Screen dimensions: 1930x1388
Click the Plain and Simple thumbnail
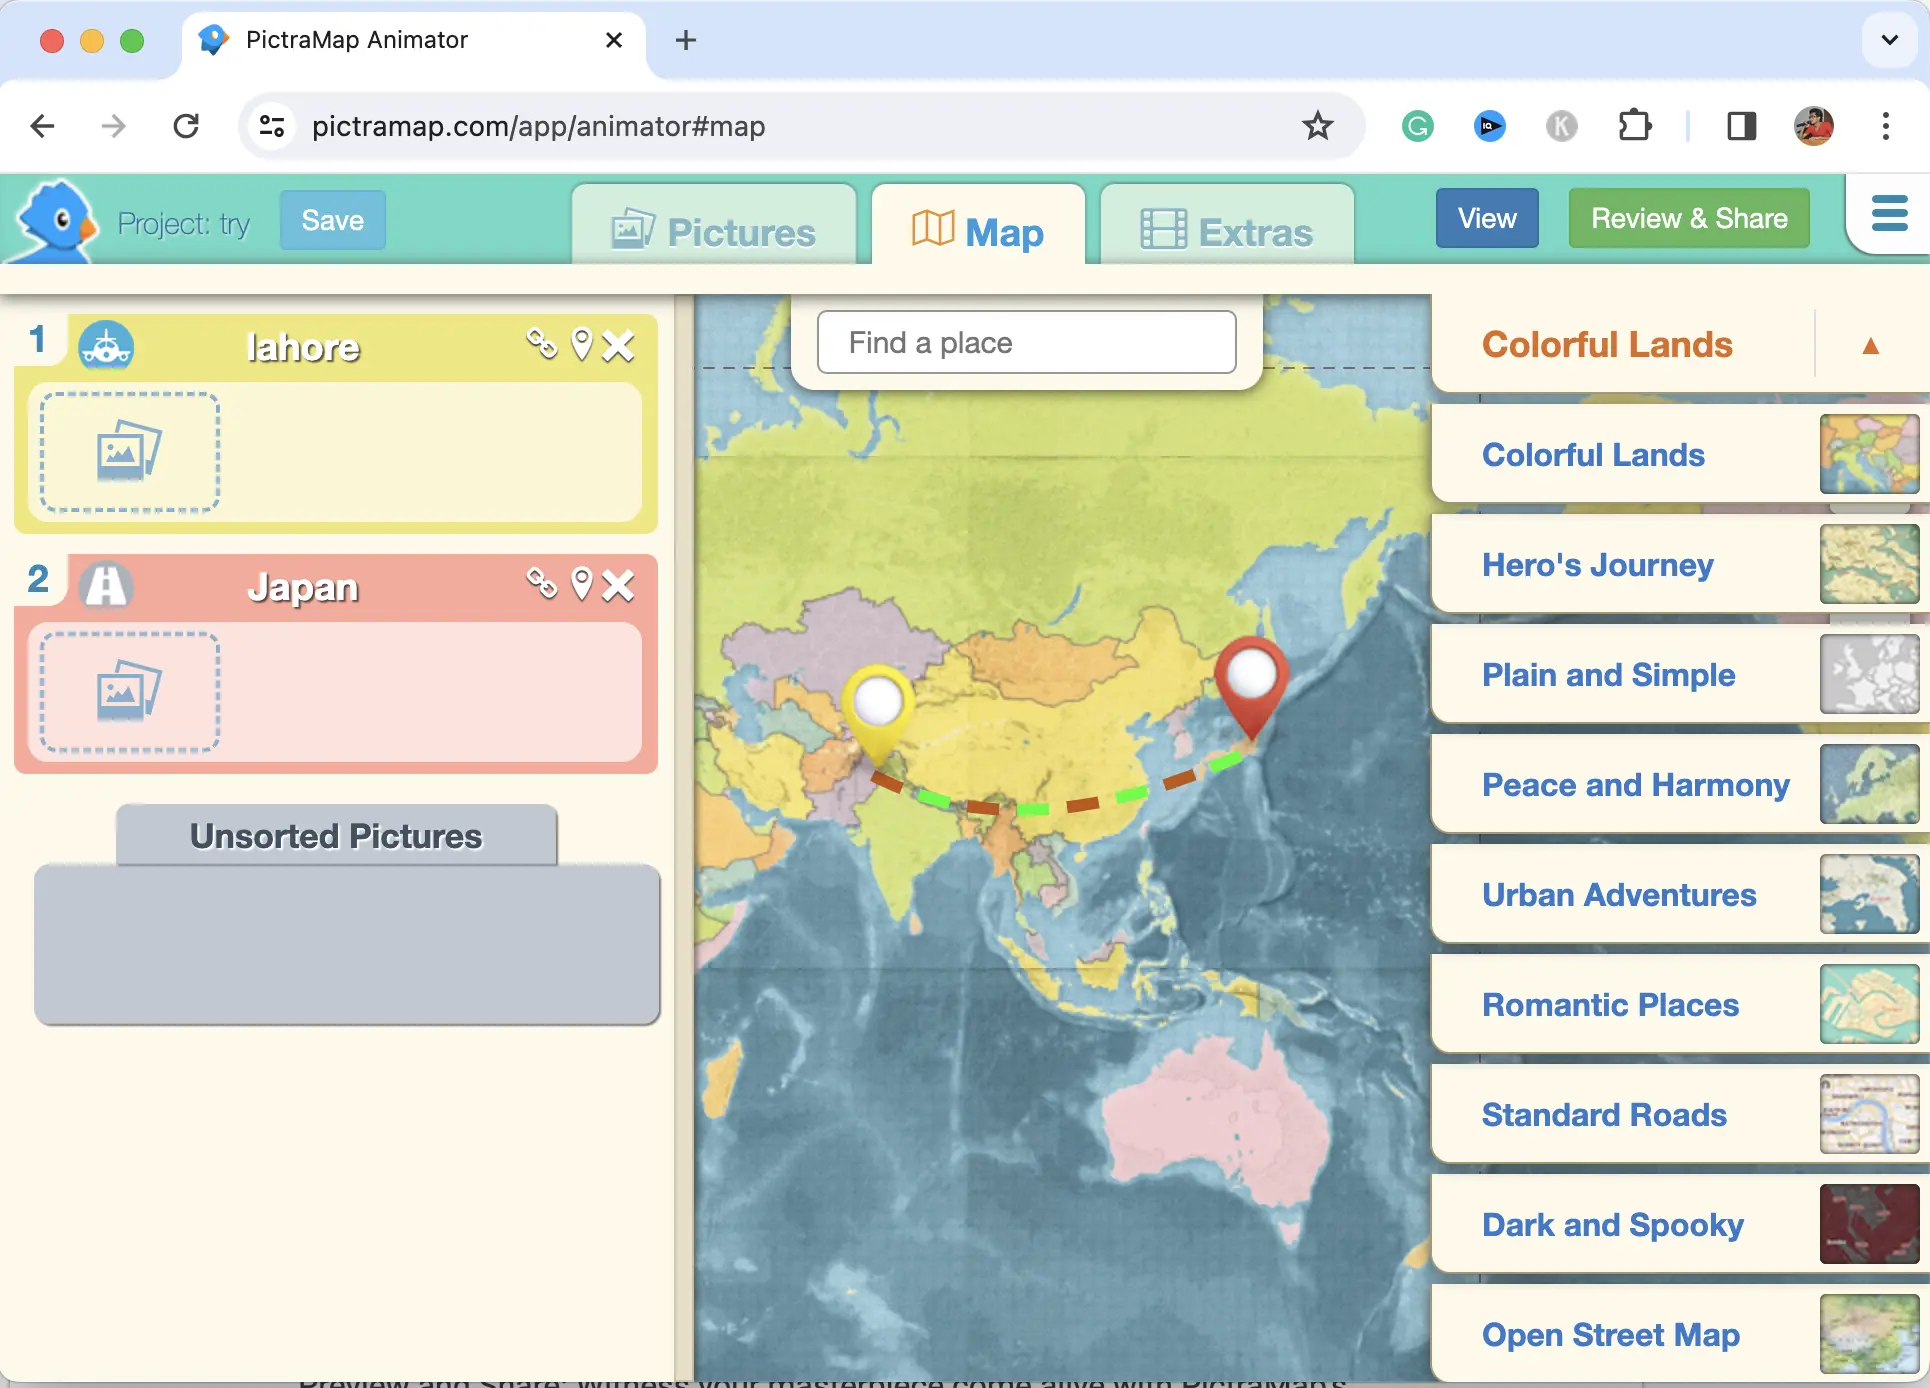coord(1870,674)
